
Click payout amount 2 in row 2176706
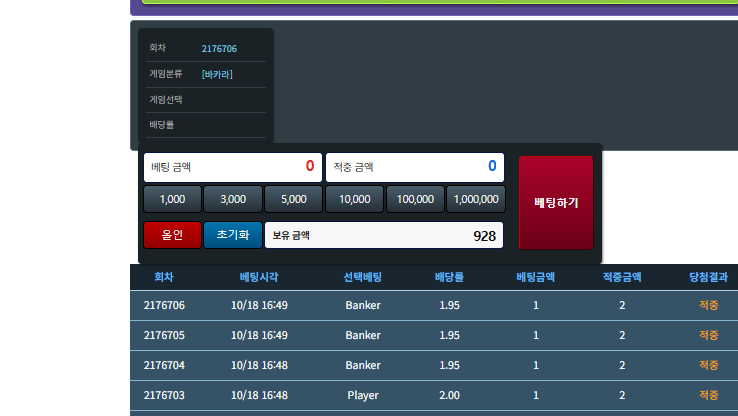click(x=622, y=305)
